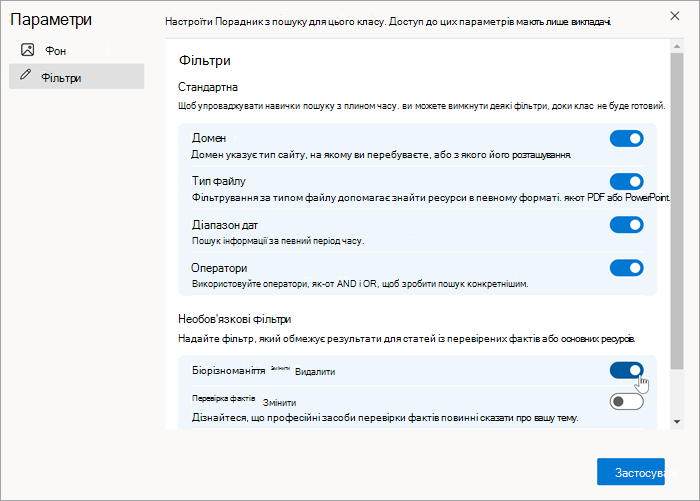Viewport: 700px width, 501px height.
Task: Click Видалити next to Біорізноманіття
Action: click(x=315, y=372)
